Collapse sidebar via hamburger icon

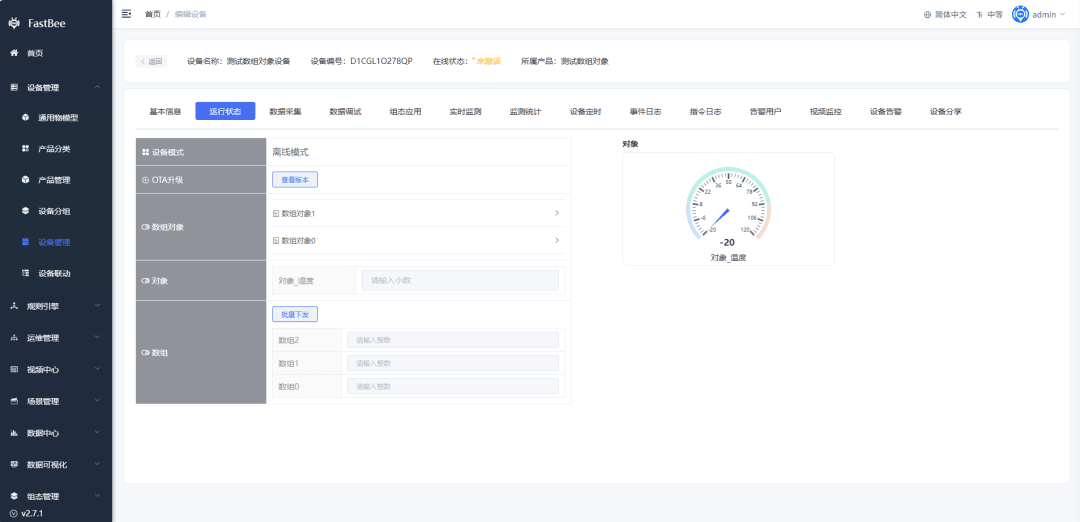pos(126,14)
